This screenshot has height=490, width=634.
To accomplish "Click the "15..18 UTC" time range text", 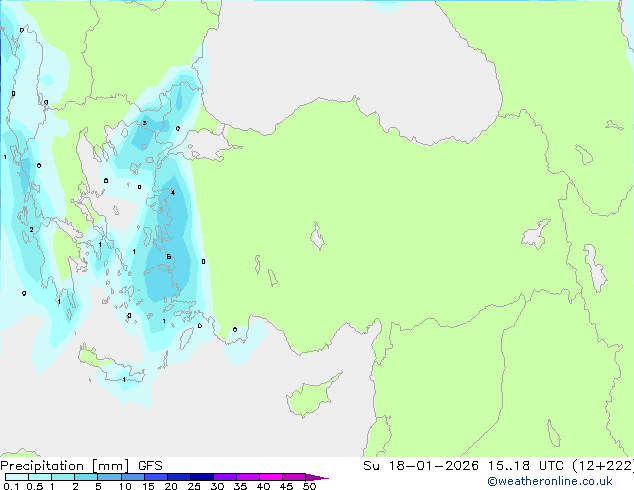I will 526,466.
